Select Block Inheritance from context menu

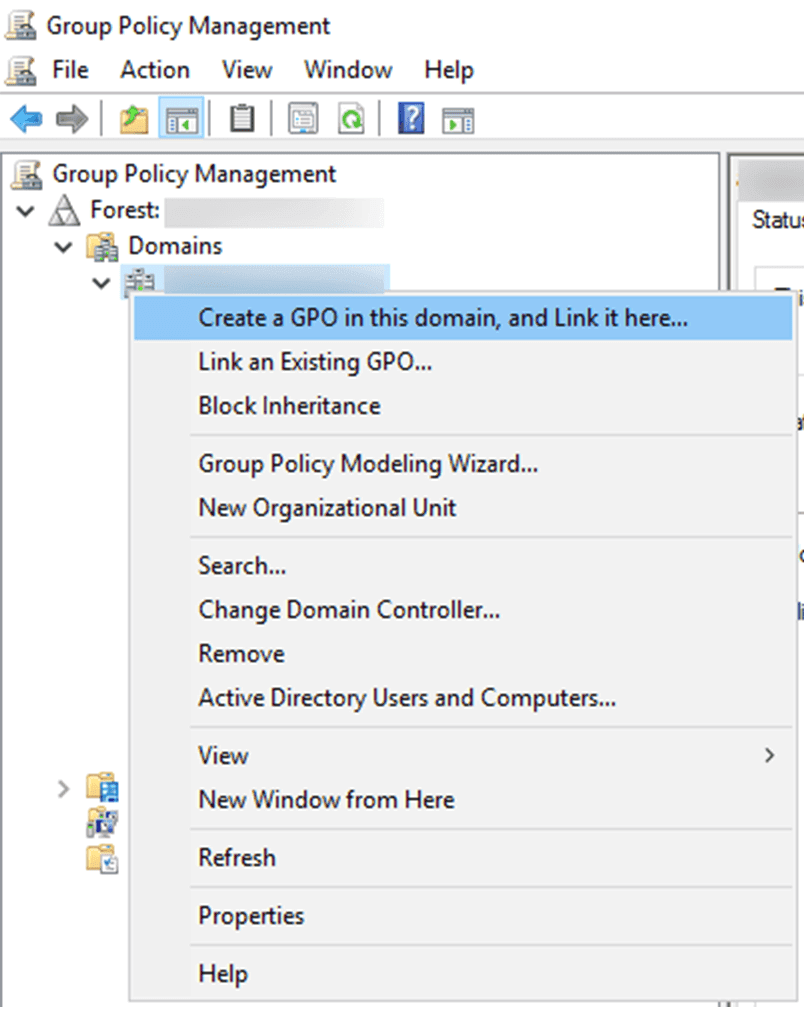(287, 406)
